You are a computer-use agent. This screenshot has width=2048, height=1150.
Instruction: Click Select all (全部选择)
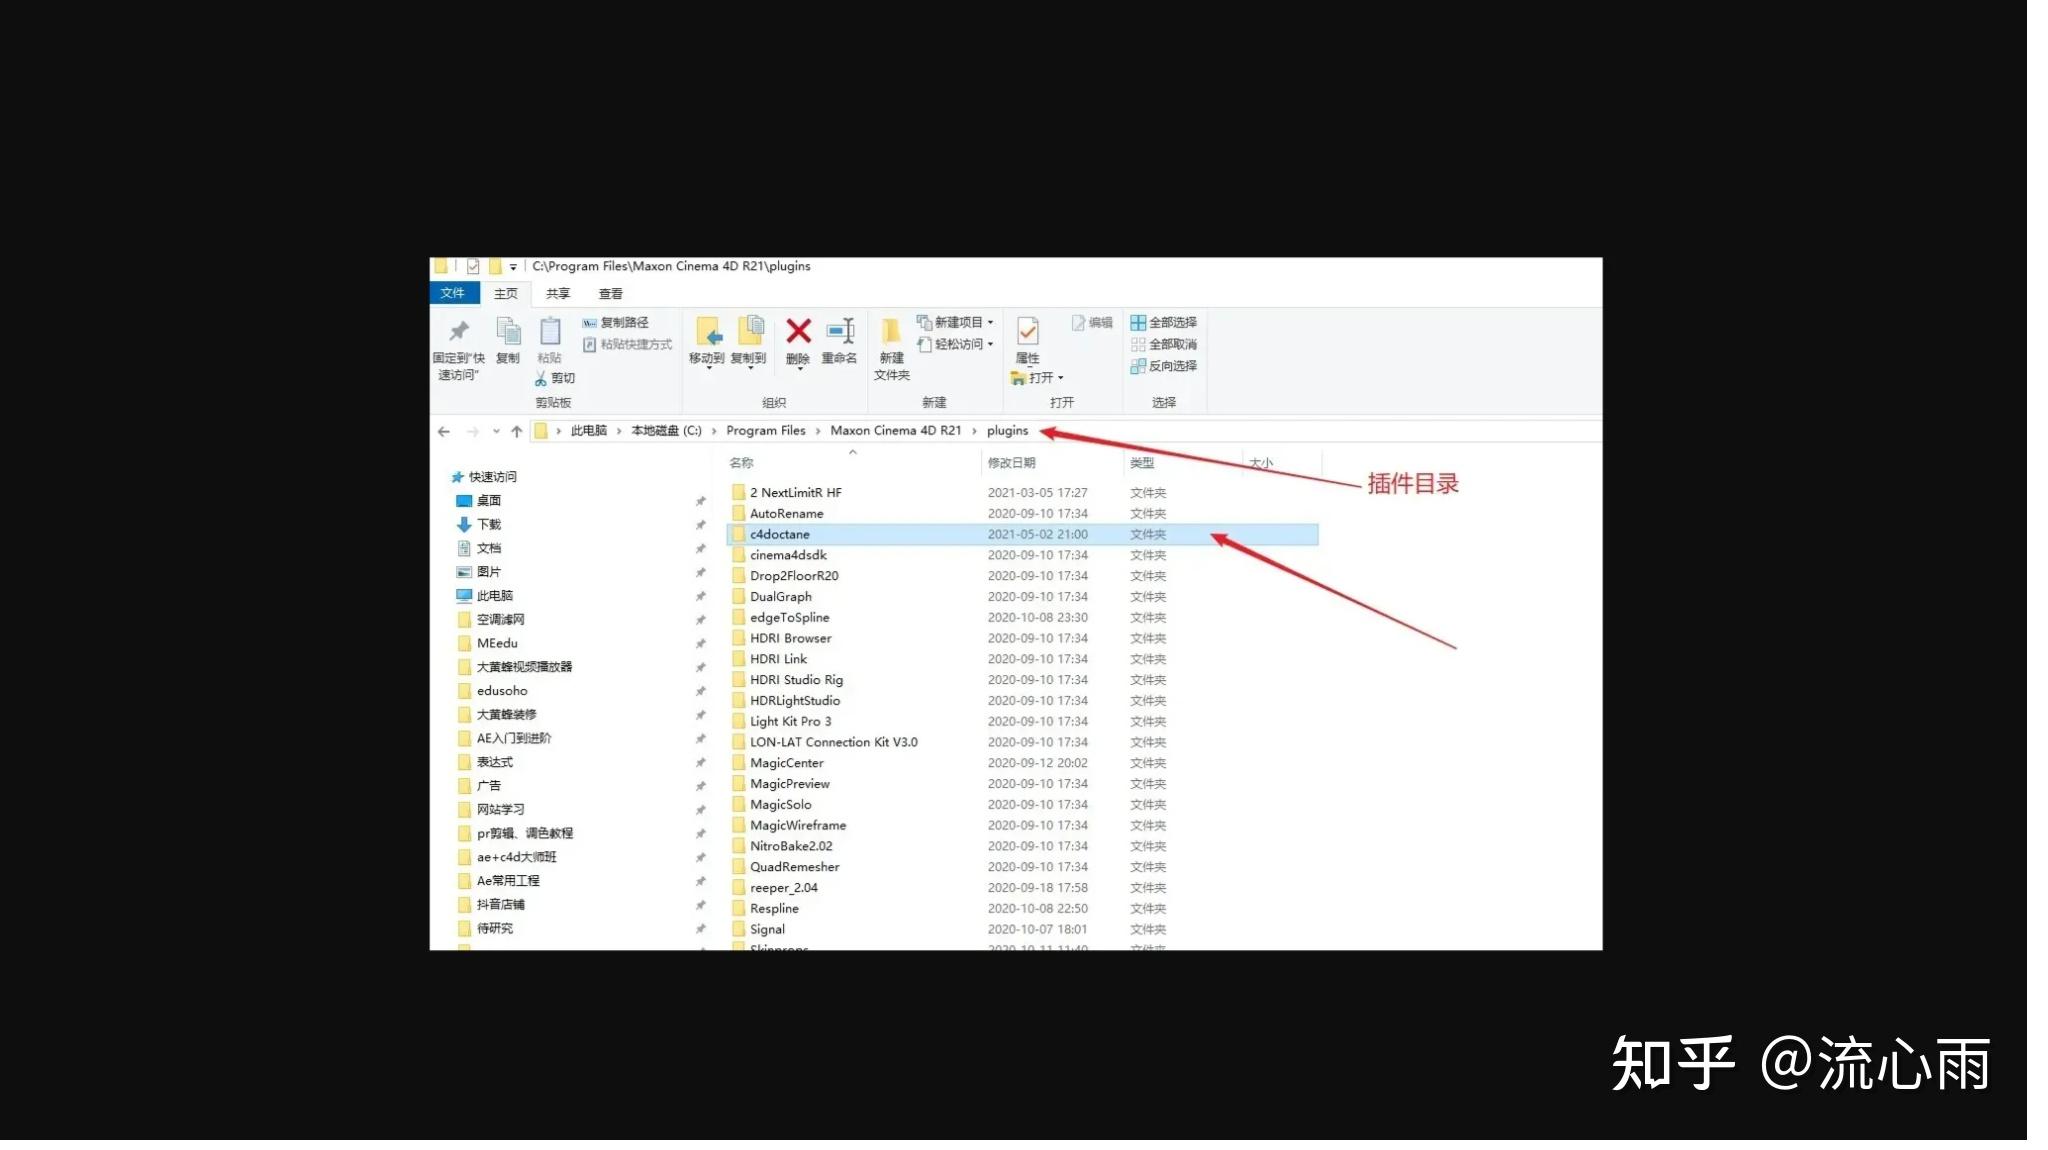[1164, 322]
